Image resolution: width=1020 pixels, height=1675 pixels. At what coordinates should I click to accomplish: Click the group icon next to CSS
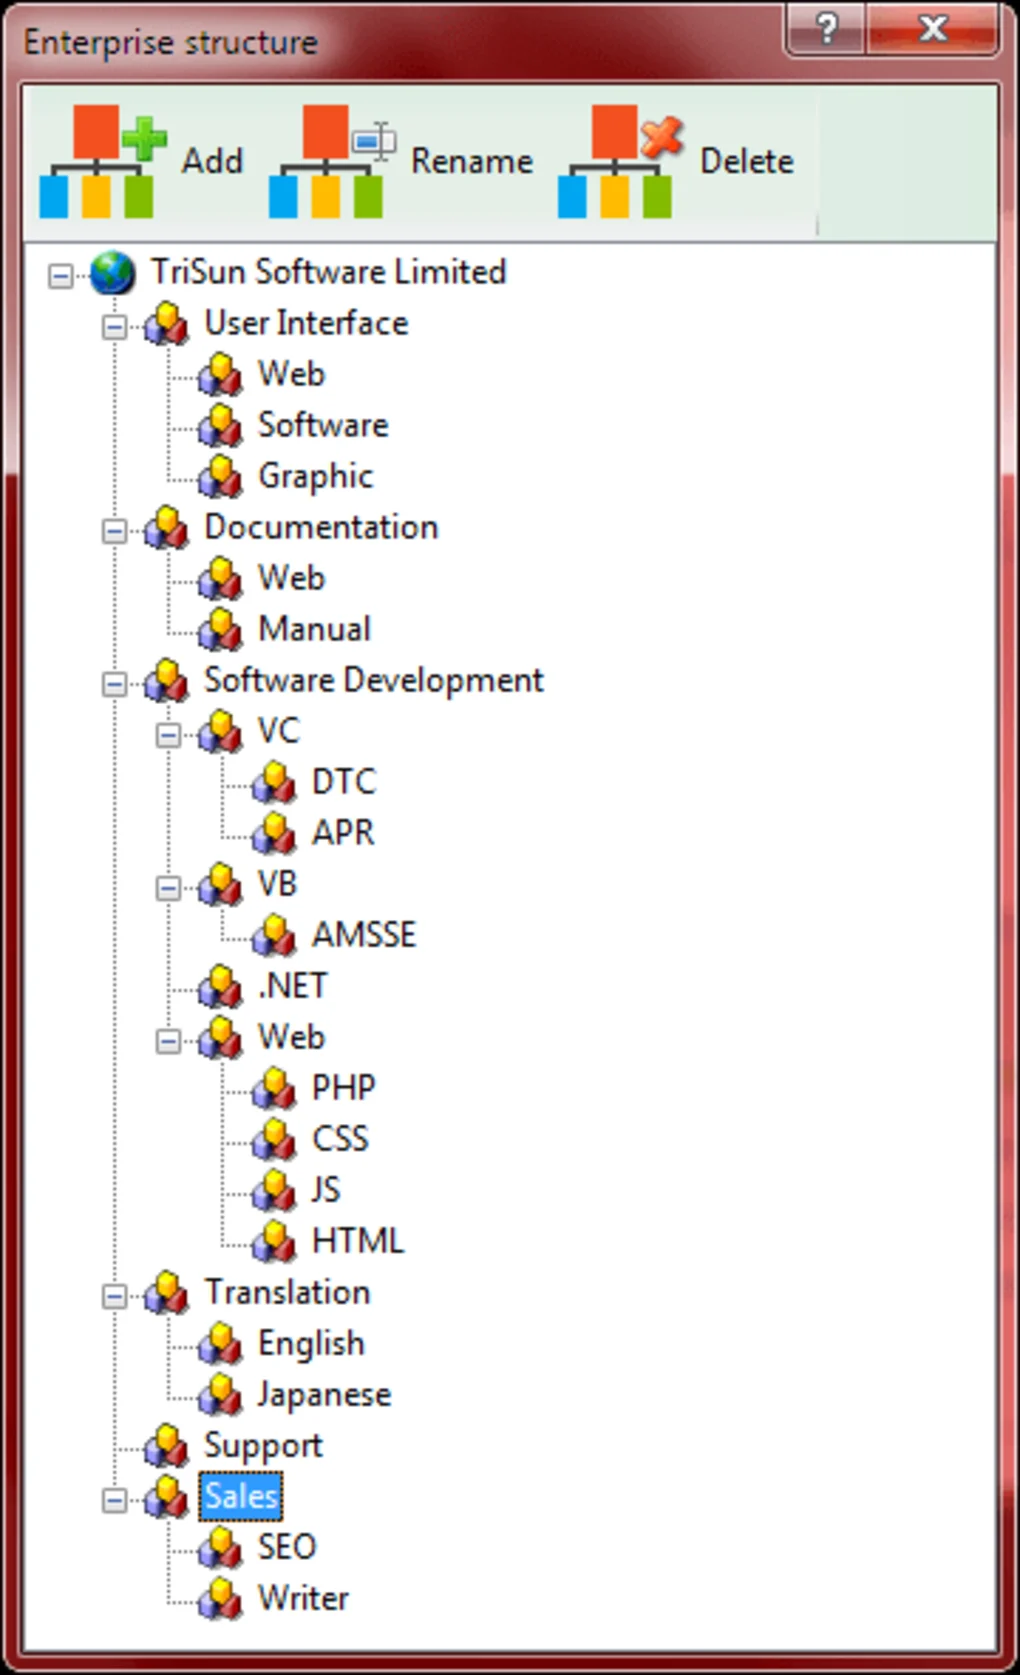pos(274,1140)
